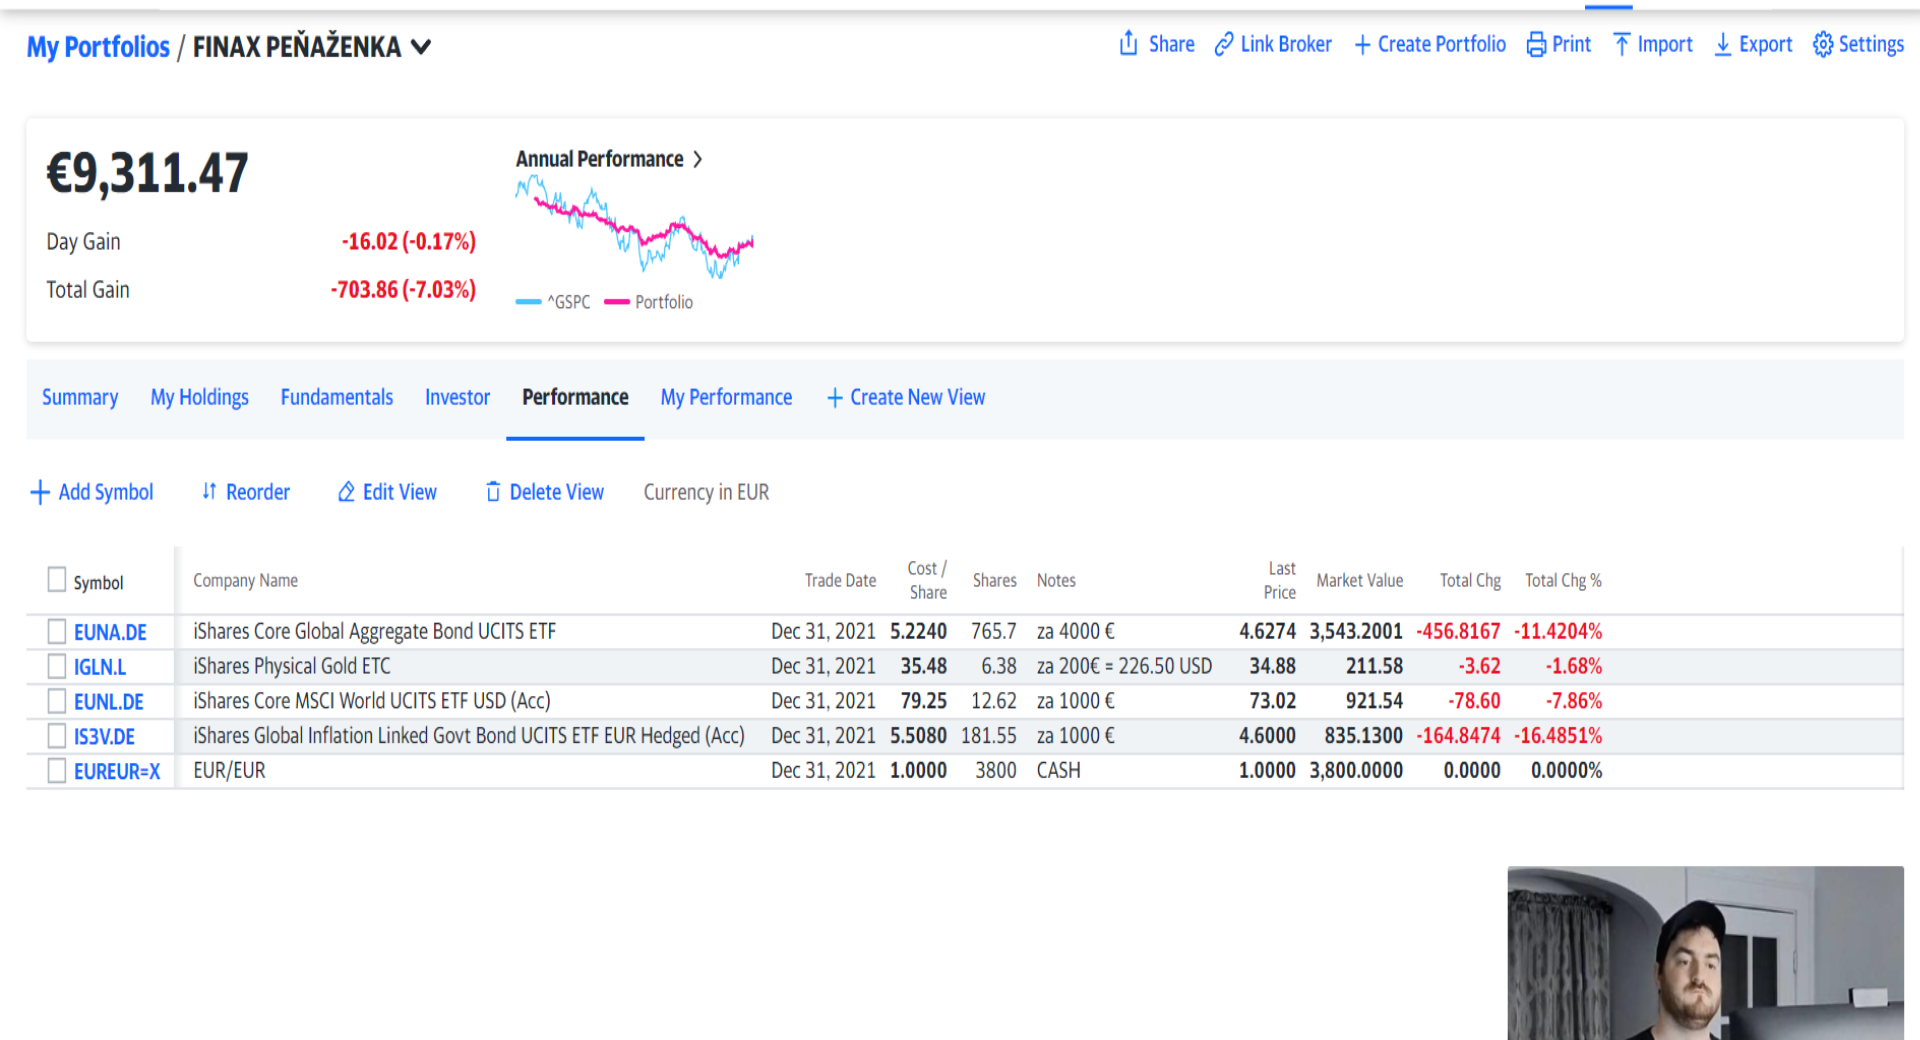
Task: Click the Annual Performance mini chart
Action: point(634,226)
